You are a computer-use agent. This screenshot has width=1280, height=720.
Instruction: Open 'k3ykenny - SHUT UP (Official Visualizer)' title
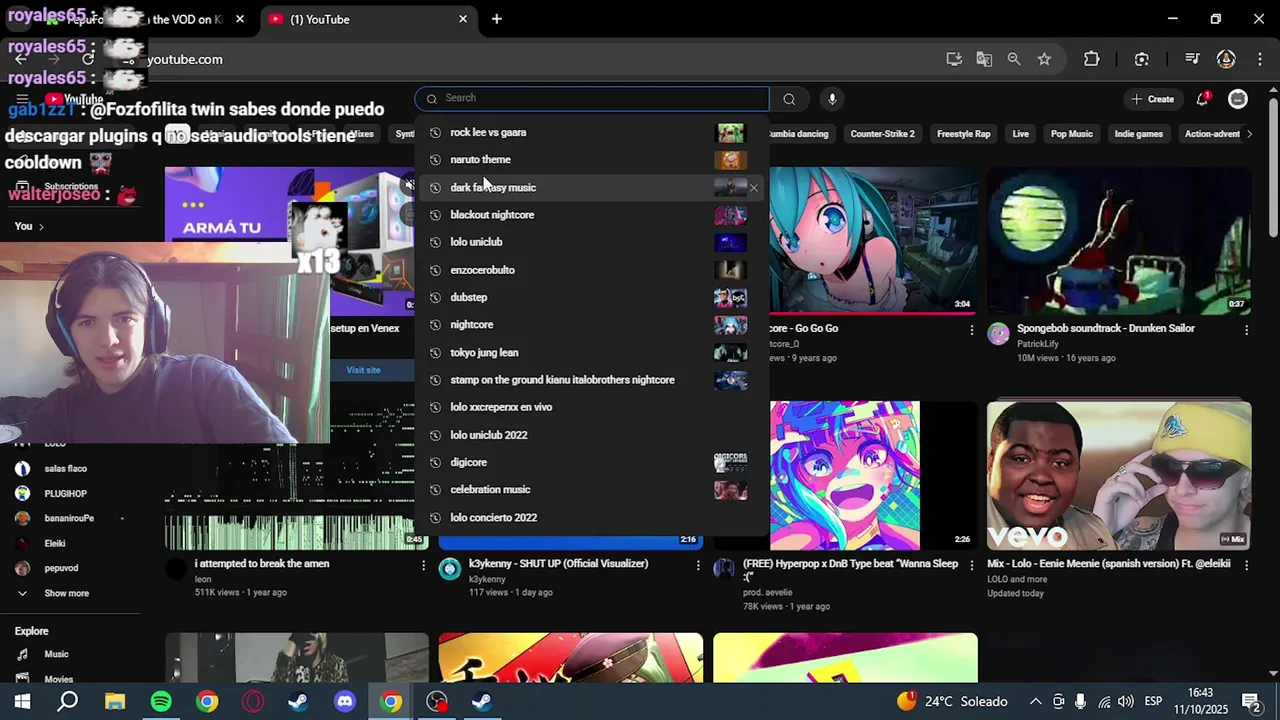point(558,564)
